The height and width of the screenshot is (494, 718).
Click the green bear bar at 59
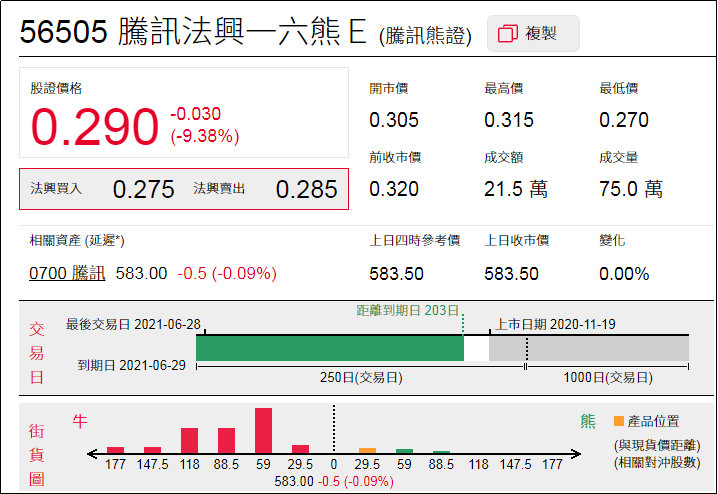point(404,451)
